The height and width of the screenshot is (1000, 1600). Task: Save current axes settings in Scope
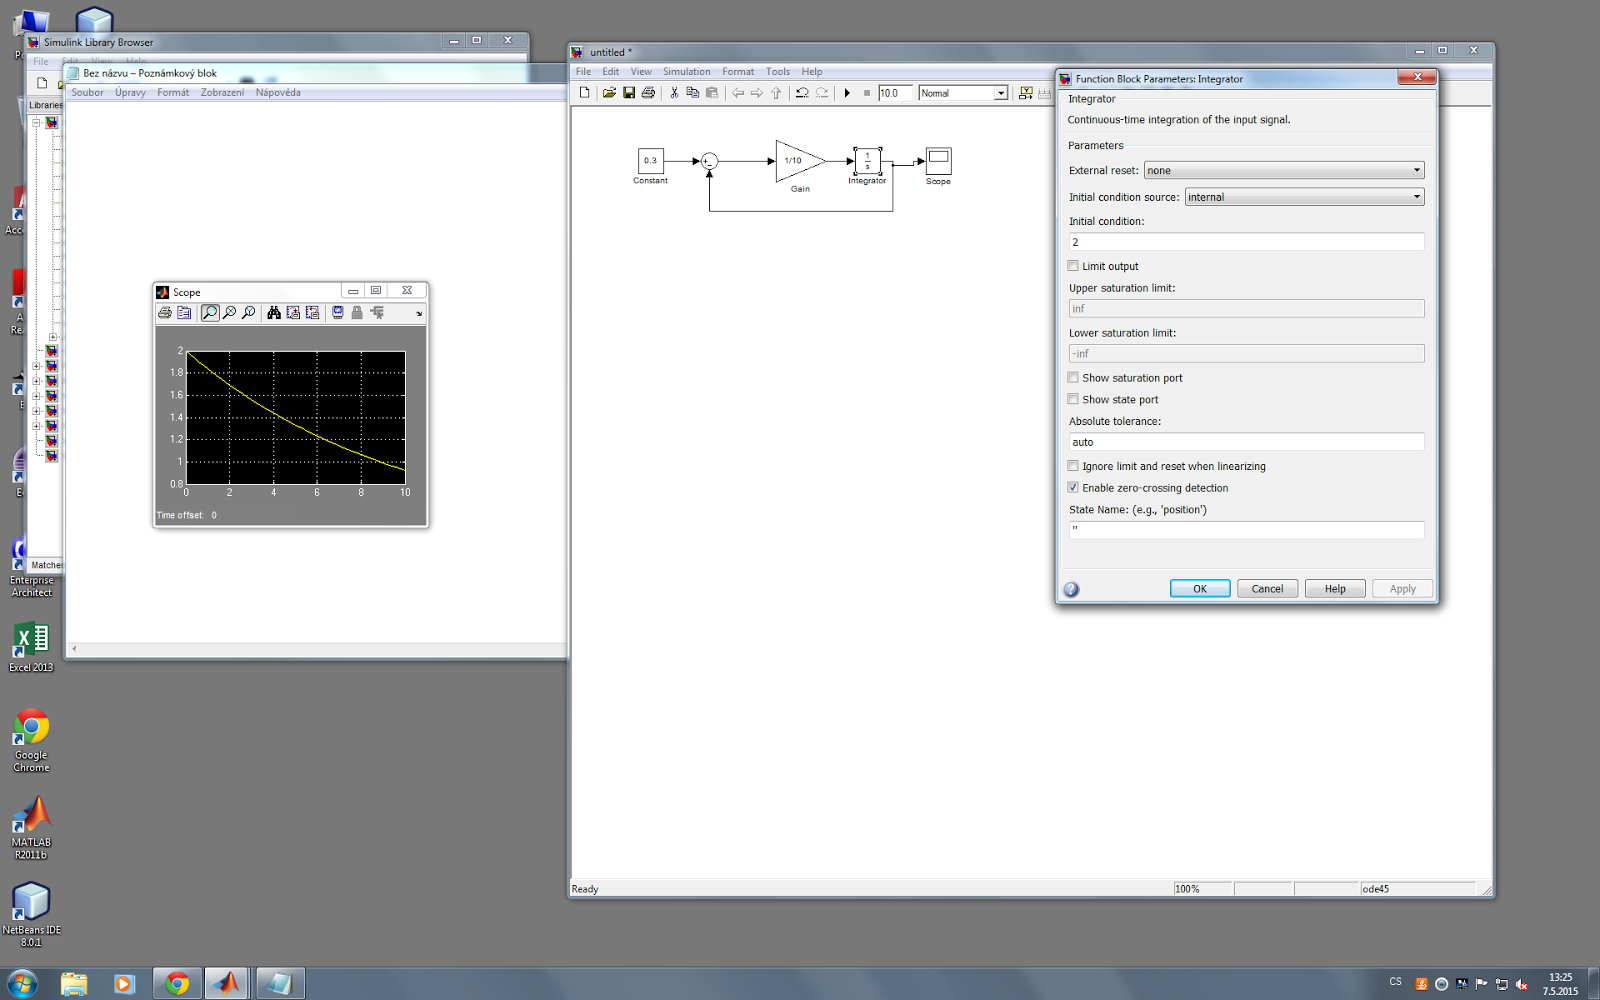pyautogui.click(x=293, y=313)
